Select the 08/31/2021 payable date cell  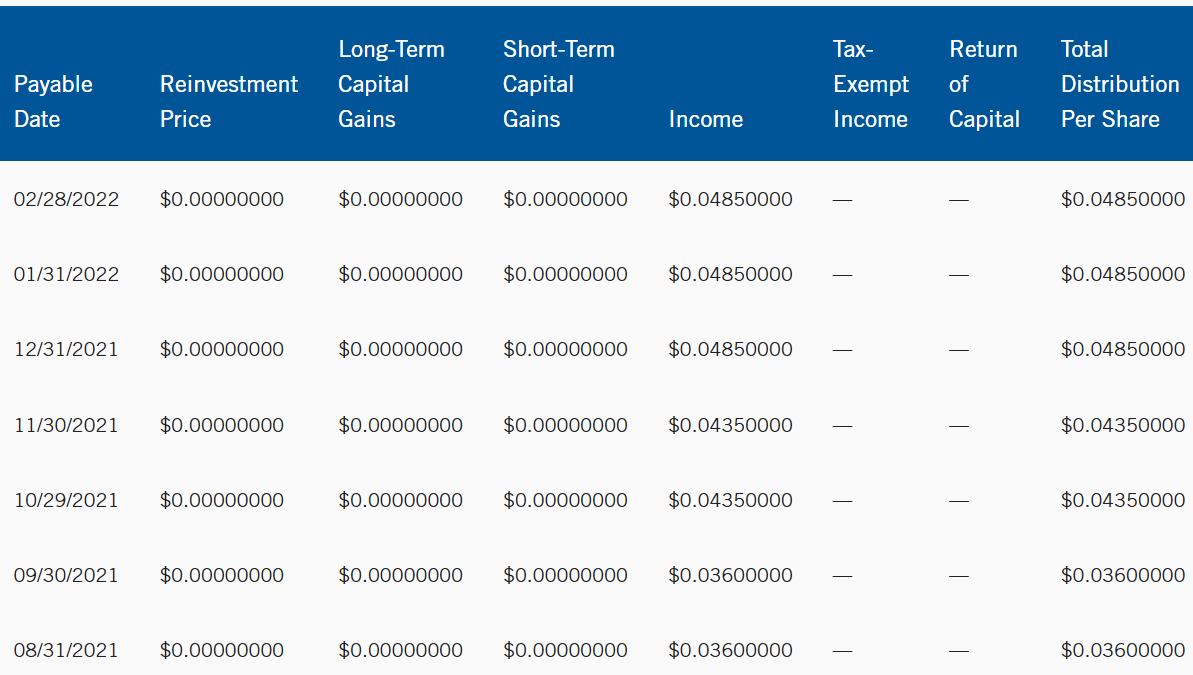[x=66, y=650]
